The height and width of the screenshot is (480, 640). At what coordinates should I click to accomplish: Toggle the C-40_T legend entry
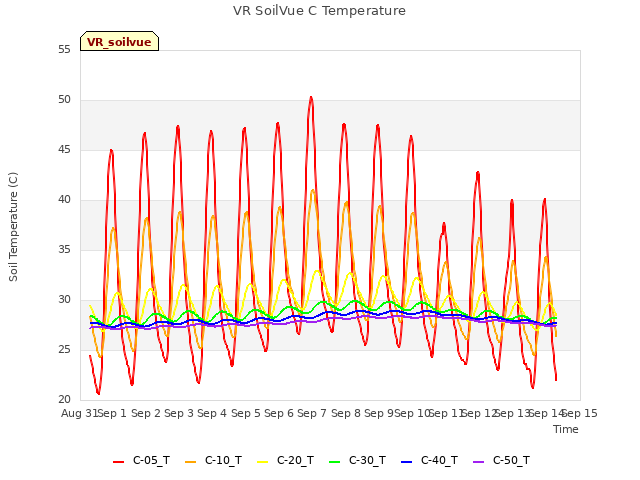[429, 461]
